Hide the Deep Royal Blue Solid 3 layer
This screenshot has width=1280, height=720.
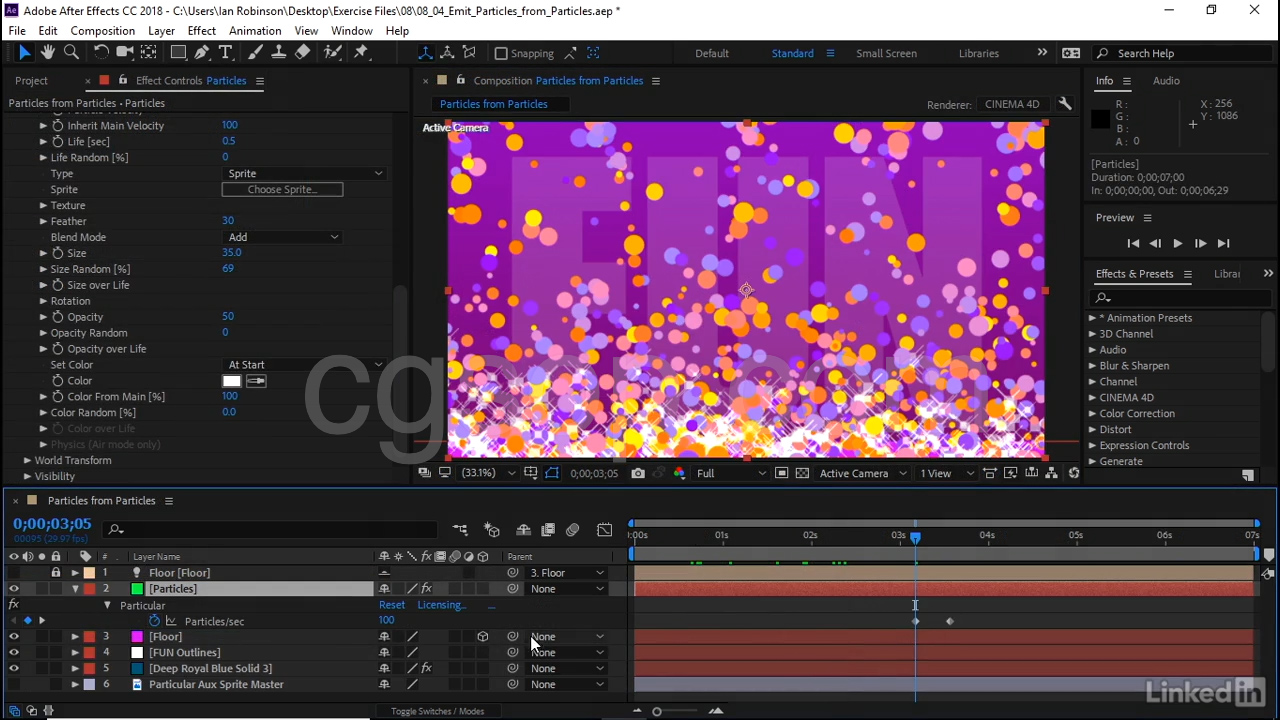coord(14,668)
